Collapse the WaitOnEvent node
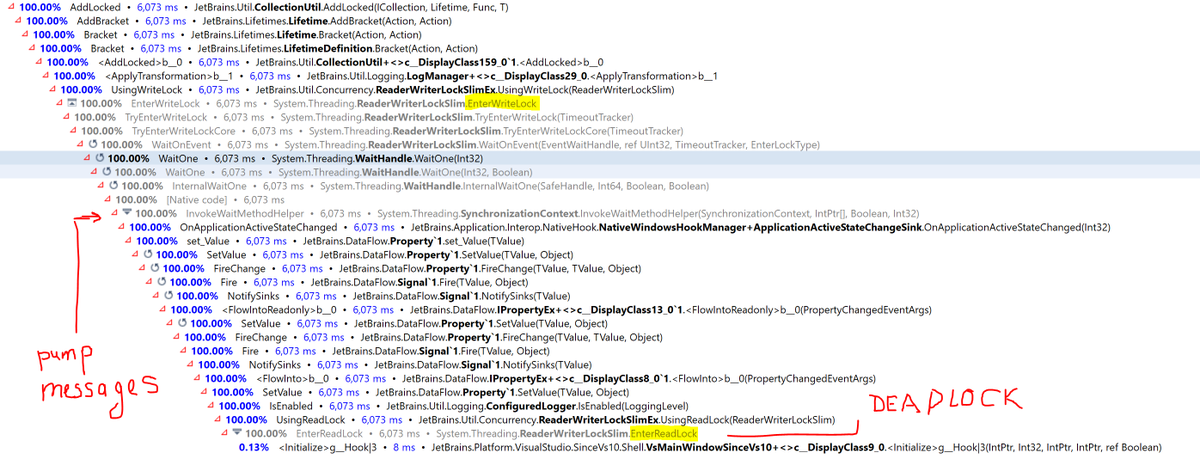The height and width of the screenshot is (465, 1200). click(x=79, y=144)
